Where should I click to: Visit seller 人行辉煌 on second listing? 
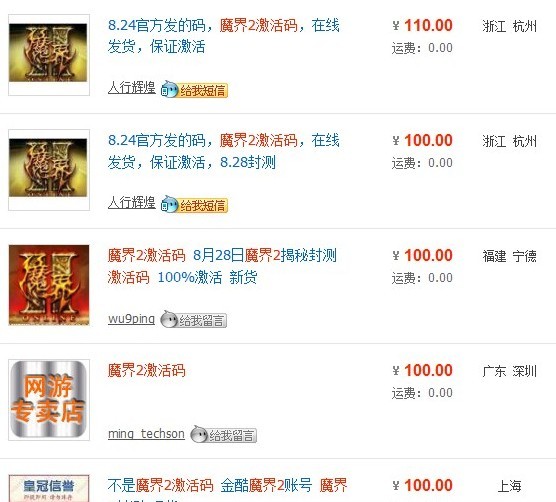pyautogui.click(x=132, y=202)
